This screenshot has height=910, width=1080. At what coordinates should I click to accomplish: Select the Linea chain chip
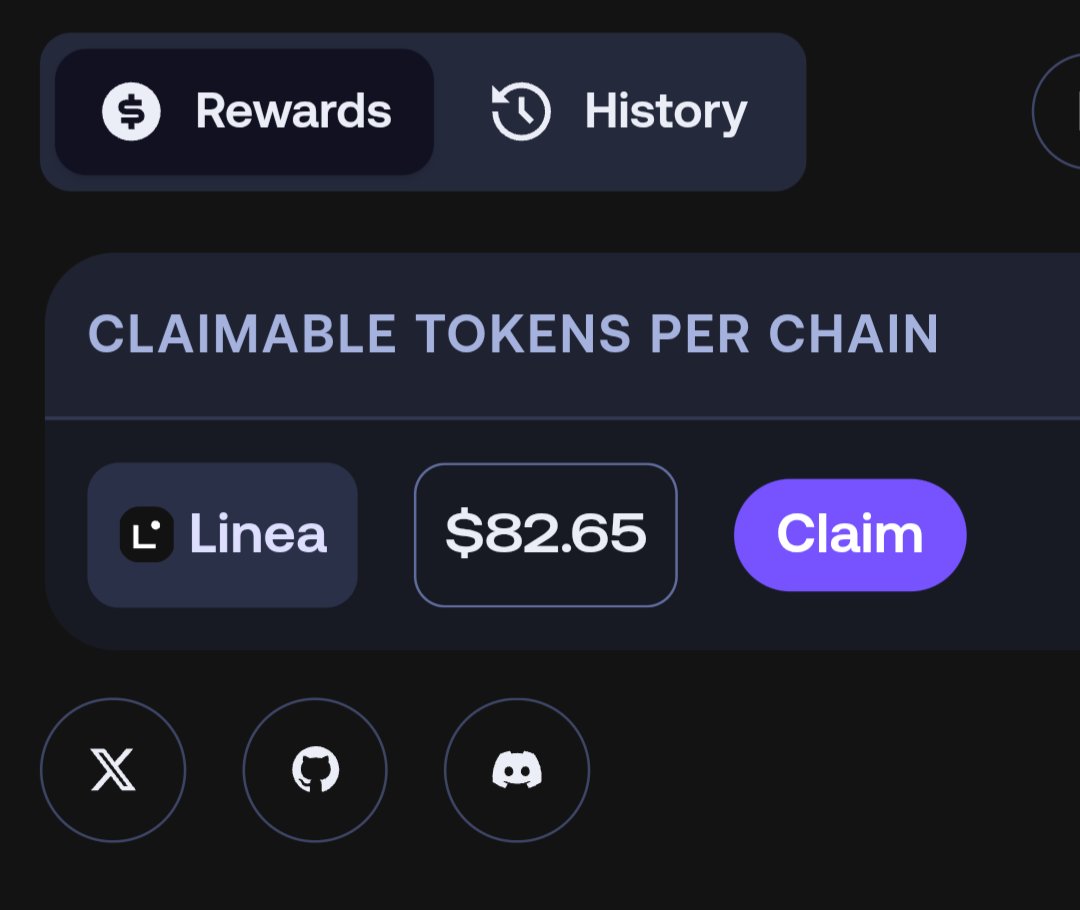point(222,534)
